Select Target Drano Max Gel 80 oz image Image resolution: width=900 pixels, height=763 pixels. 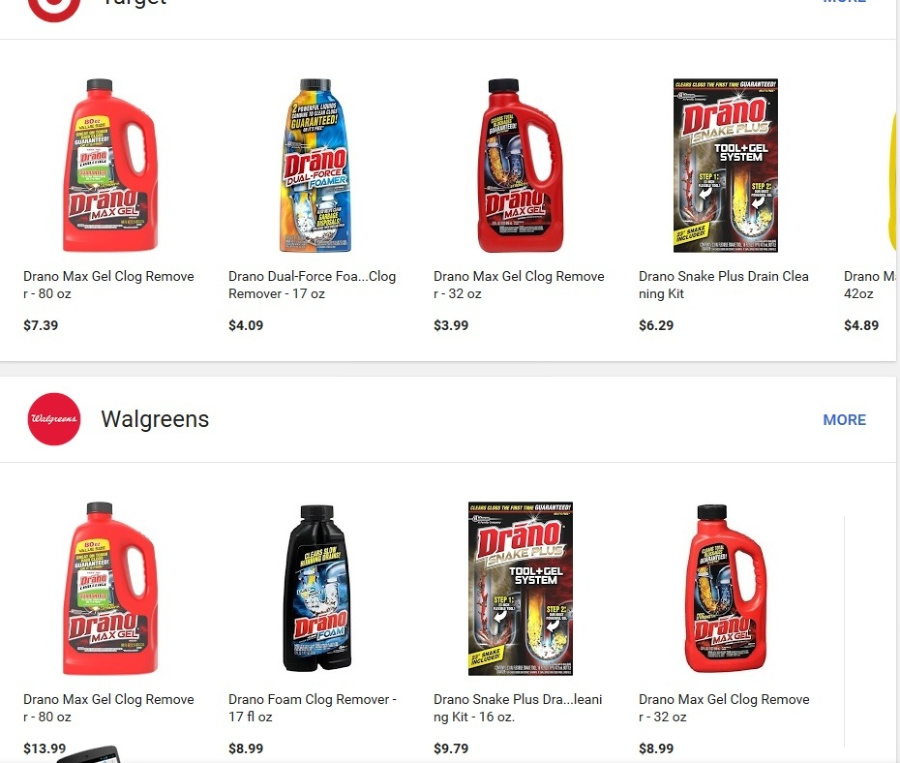coord(110,165)
